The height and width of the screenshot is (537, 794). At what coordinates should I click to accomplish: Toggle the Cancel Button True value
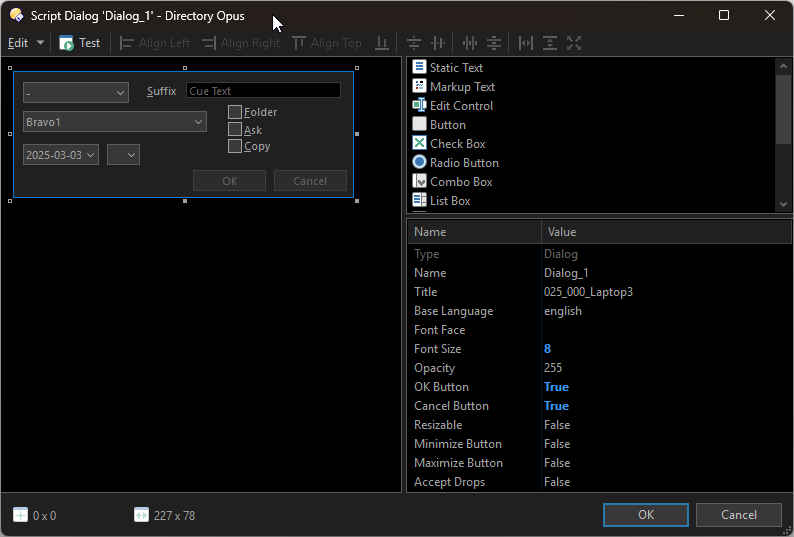[x=556, y=406]
